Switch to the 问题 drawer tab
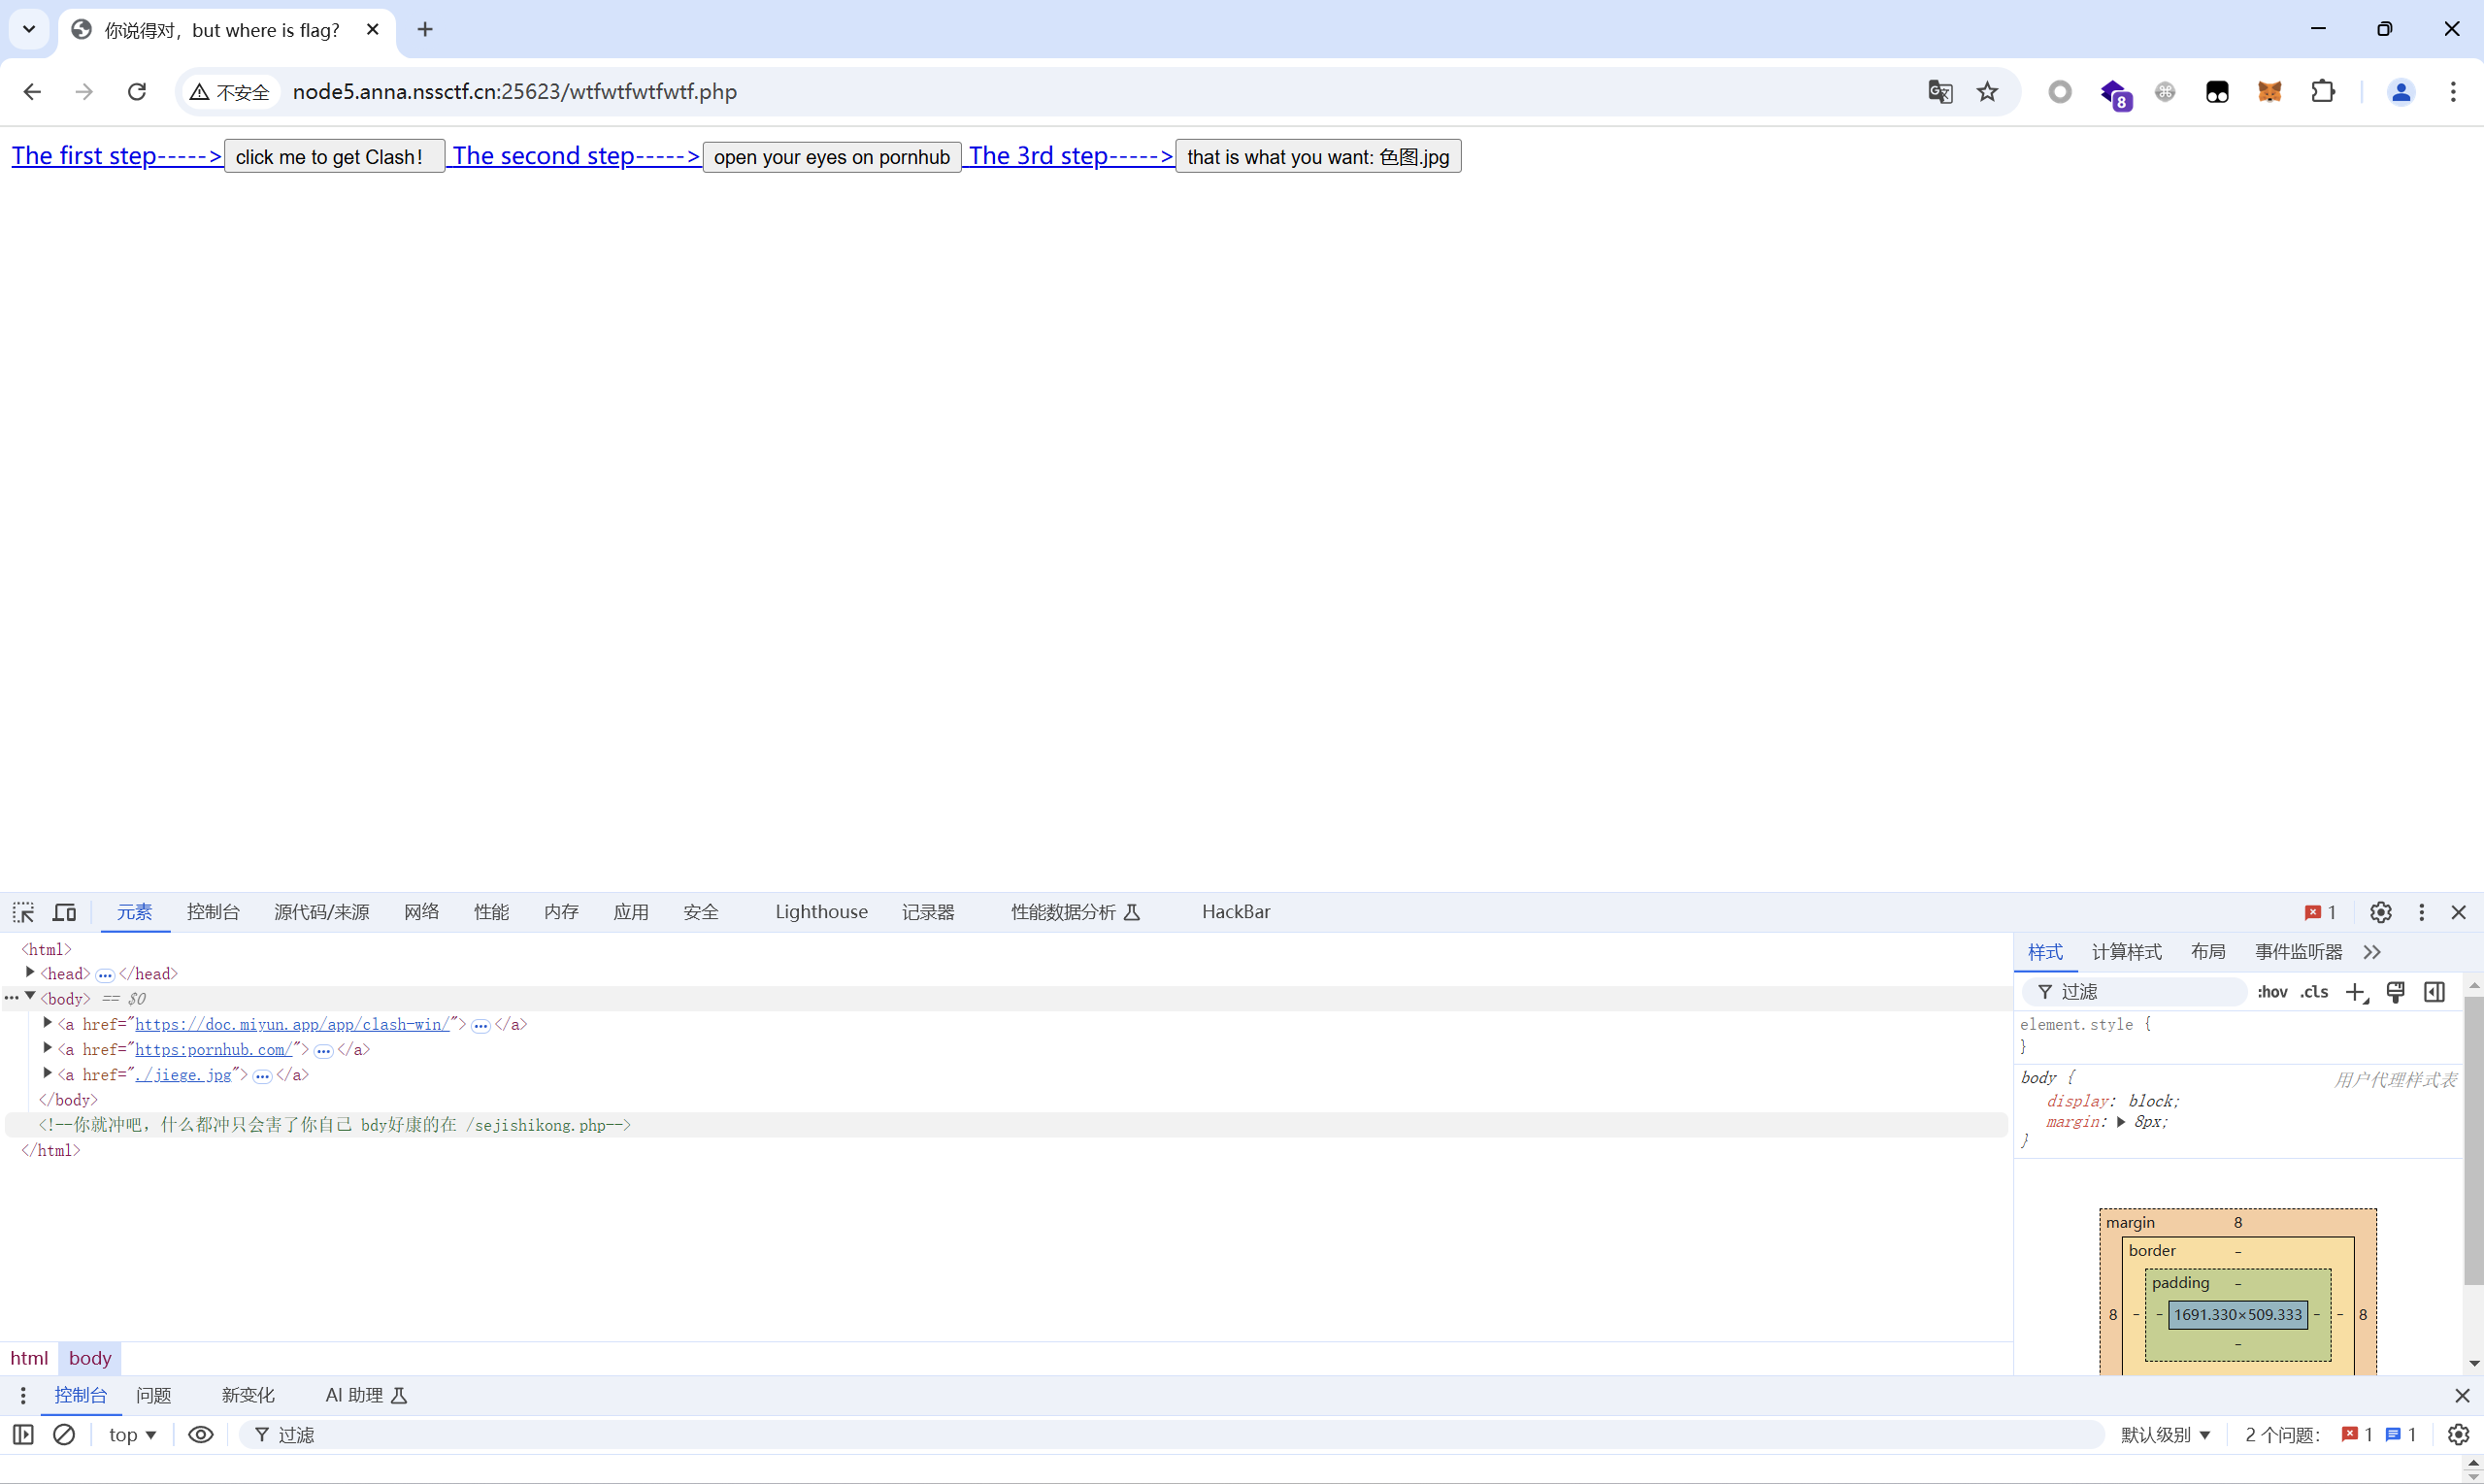Viewport: 2484px width, 1484px height. click(154, 1396)
